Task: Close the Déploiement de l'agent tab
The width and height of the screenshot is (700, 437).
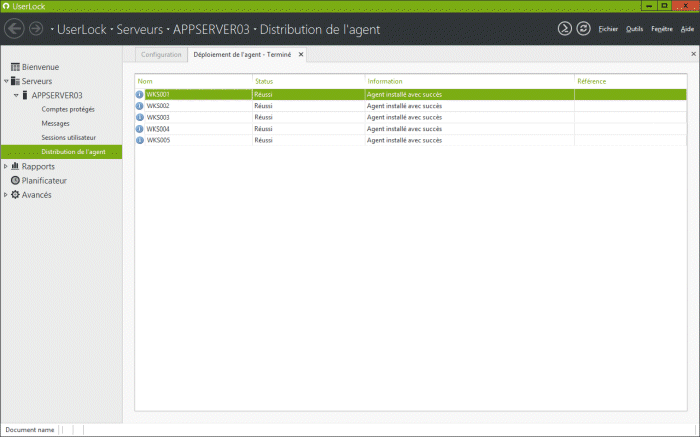Action: click(301, 54)
